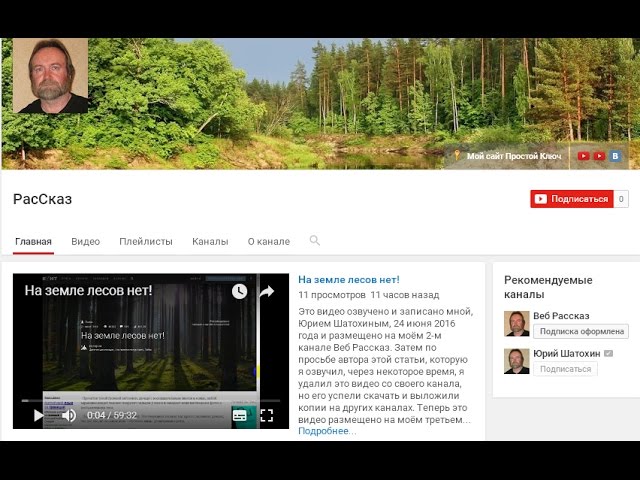Click the first red YouTube icon in banner
Image resolution: width=640 pixels, height=480 pixels.
click(x=583, y=156)
